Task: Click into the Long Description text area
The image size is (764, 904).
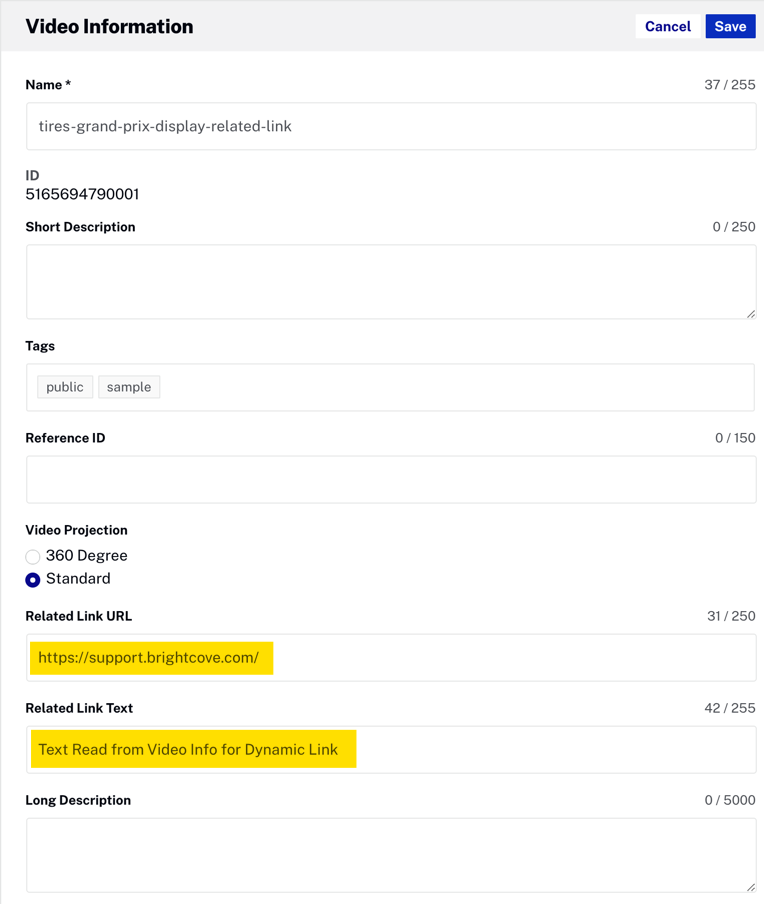Action: click(x=390, y=854)
